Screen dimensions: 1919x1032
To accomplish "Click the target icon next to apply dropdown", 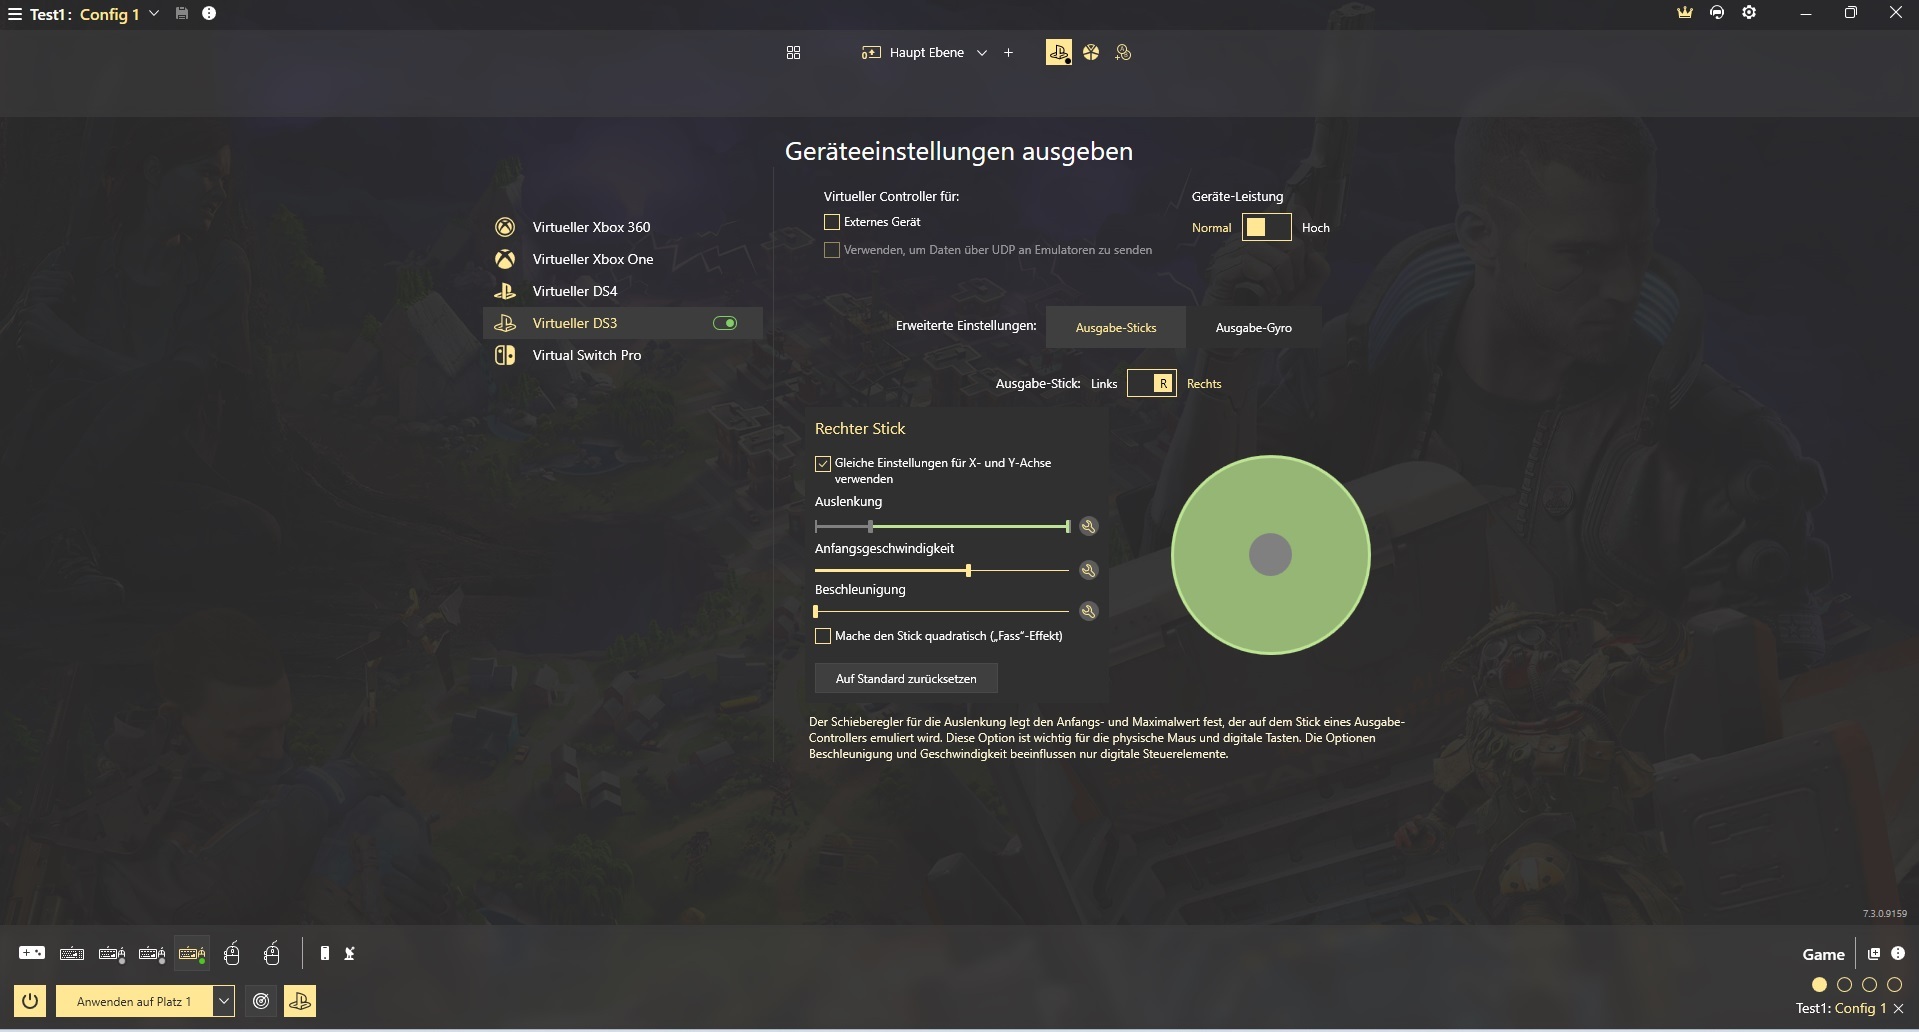I will 261,1001.
